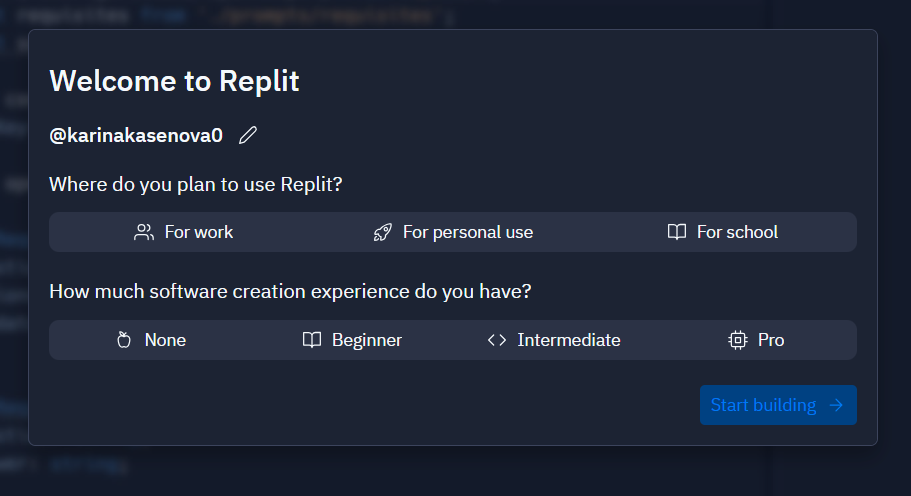This screenshot has height=496, width=911.
Task: Click the software creation experience question text
Action: click(x=290, y=292)
